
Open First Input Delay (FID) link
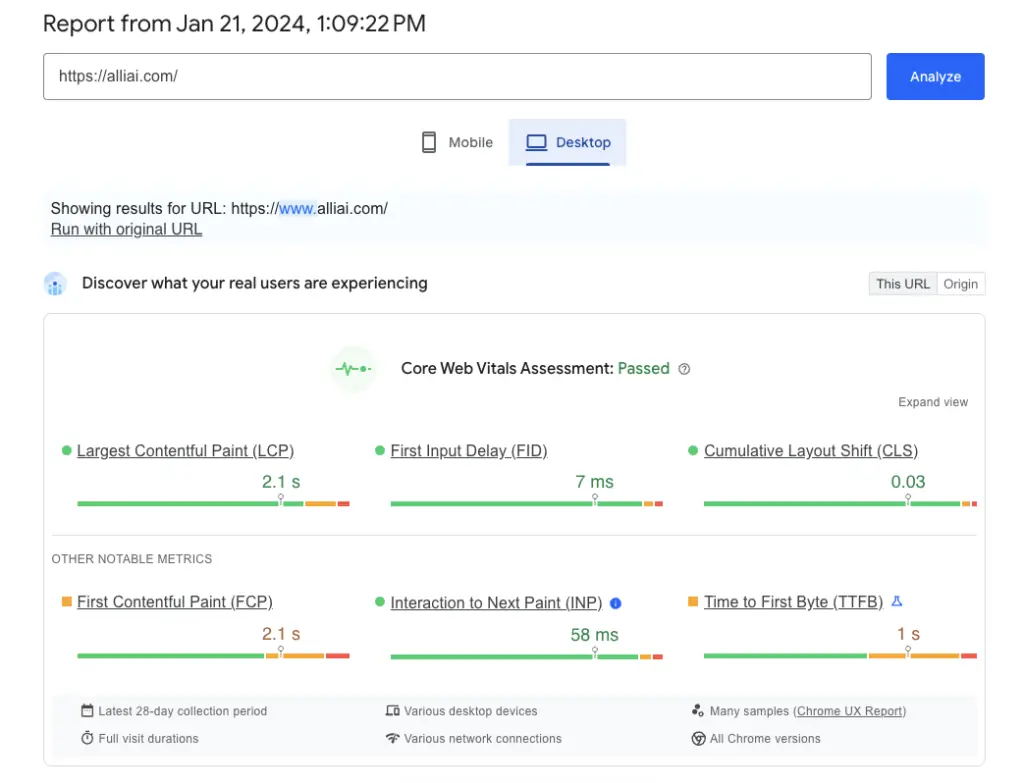(469, 451)
